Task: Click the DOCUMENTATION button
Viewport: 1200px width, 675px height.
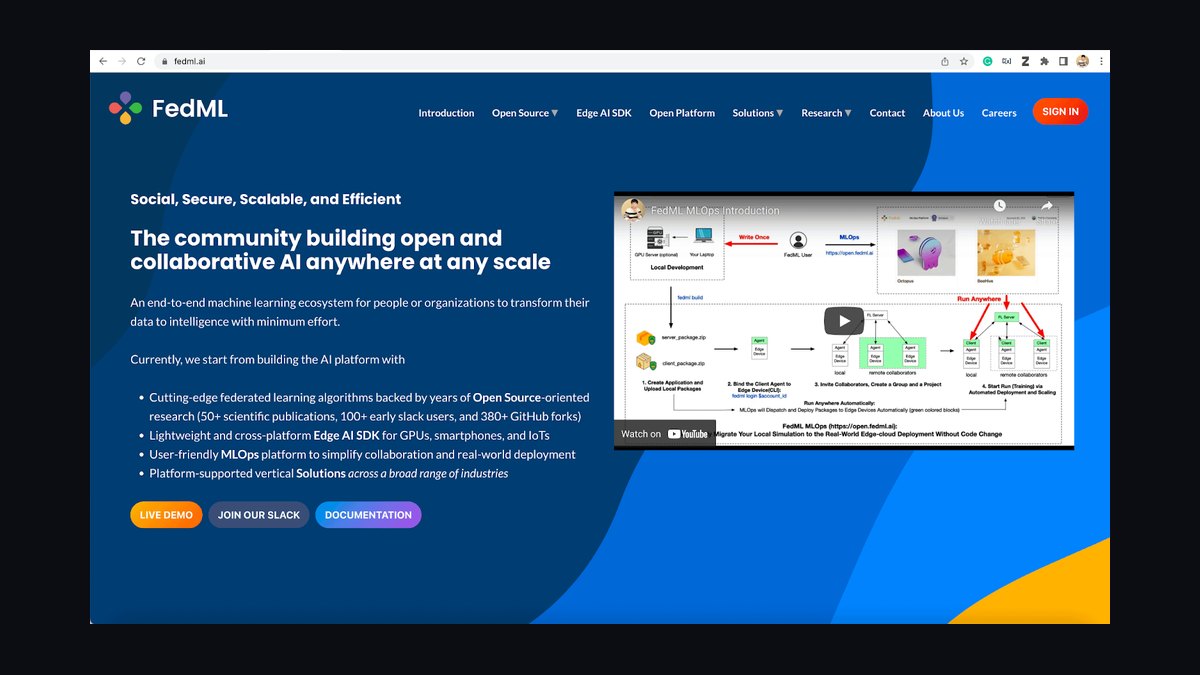Action: point(368,515)
